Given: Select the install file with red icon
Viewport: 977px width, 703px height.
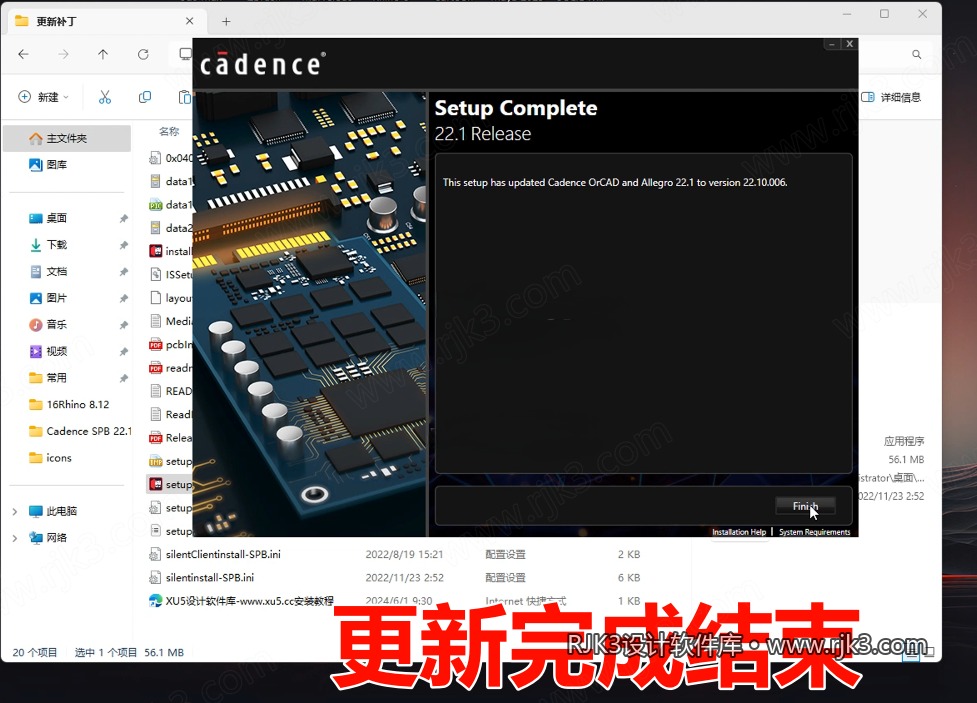Looking at the screenshot, I should pos(170,251).
